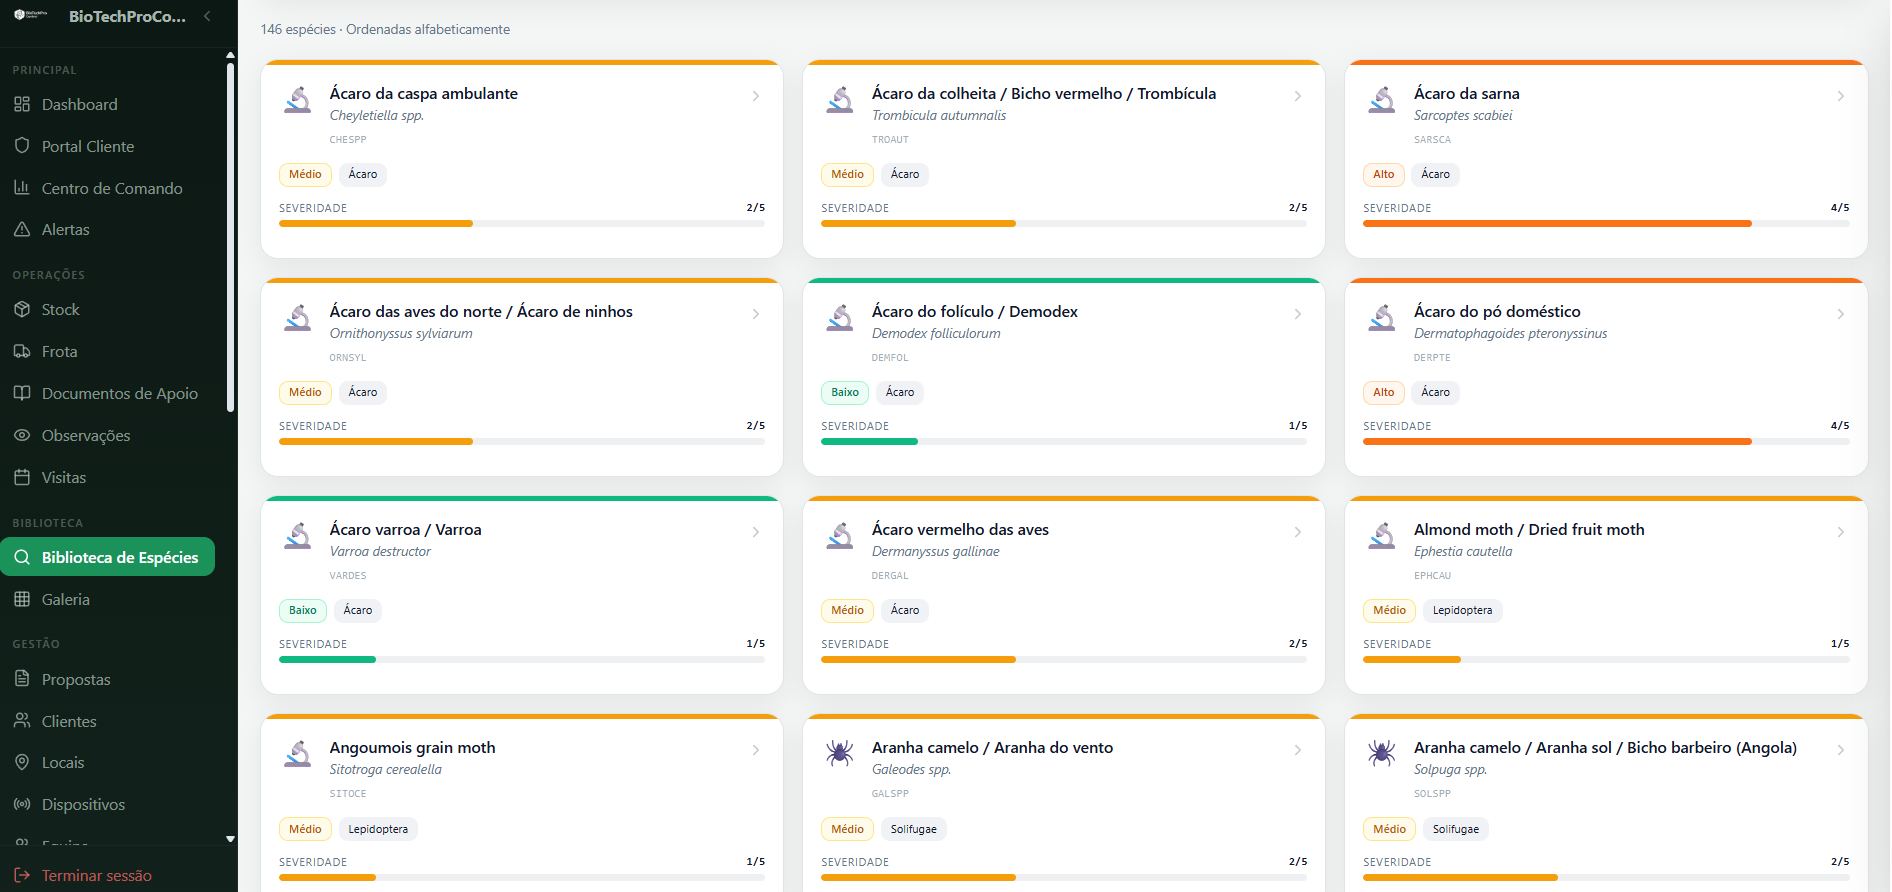Go to Centro de Comando page
The width and height of the screenshot is (1892, 892).
click(108, 188)
